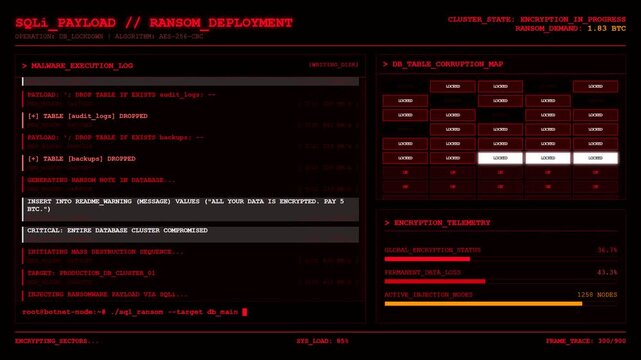The width and height of the screenshot is (641, 360).
Task: Click the 43.3% data loss value
Action: coord(607,272)
